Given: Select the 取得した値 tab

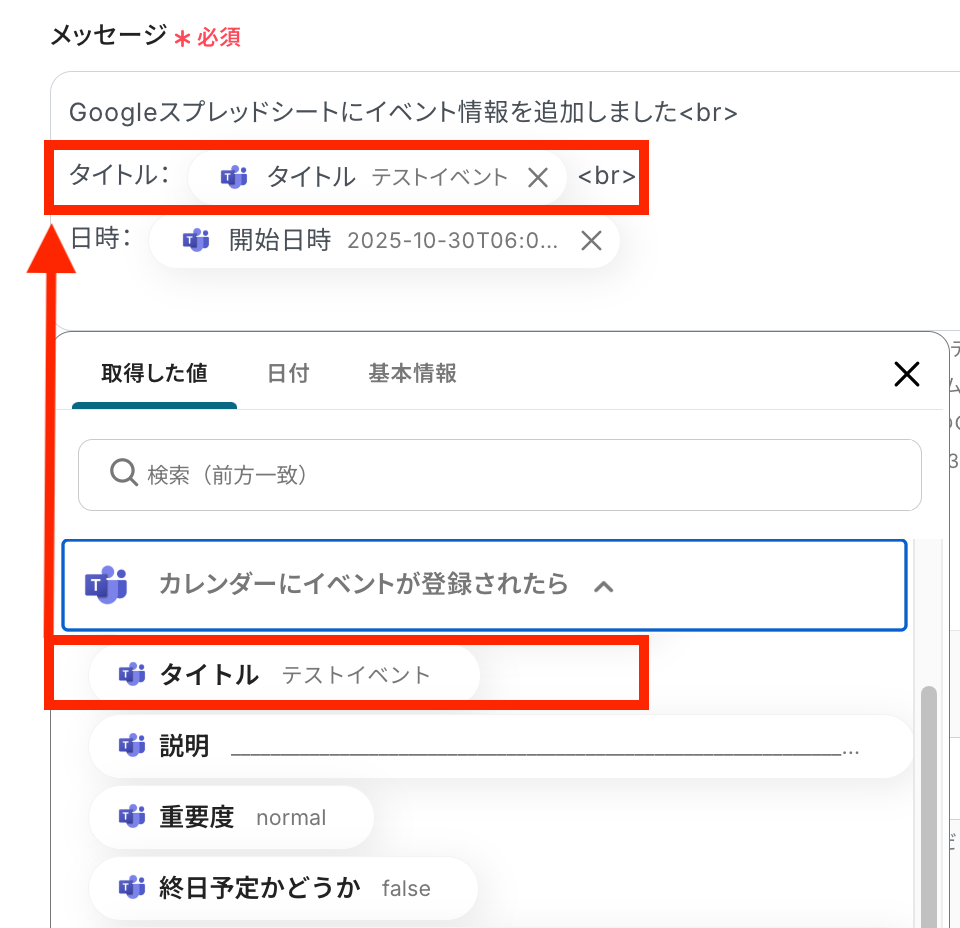Looking at the screenshot, I should [154, 374].
